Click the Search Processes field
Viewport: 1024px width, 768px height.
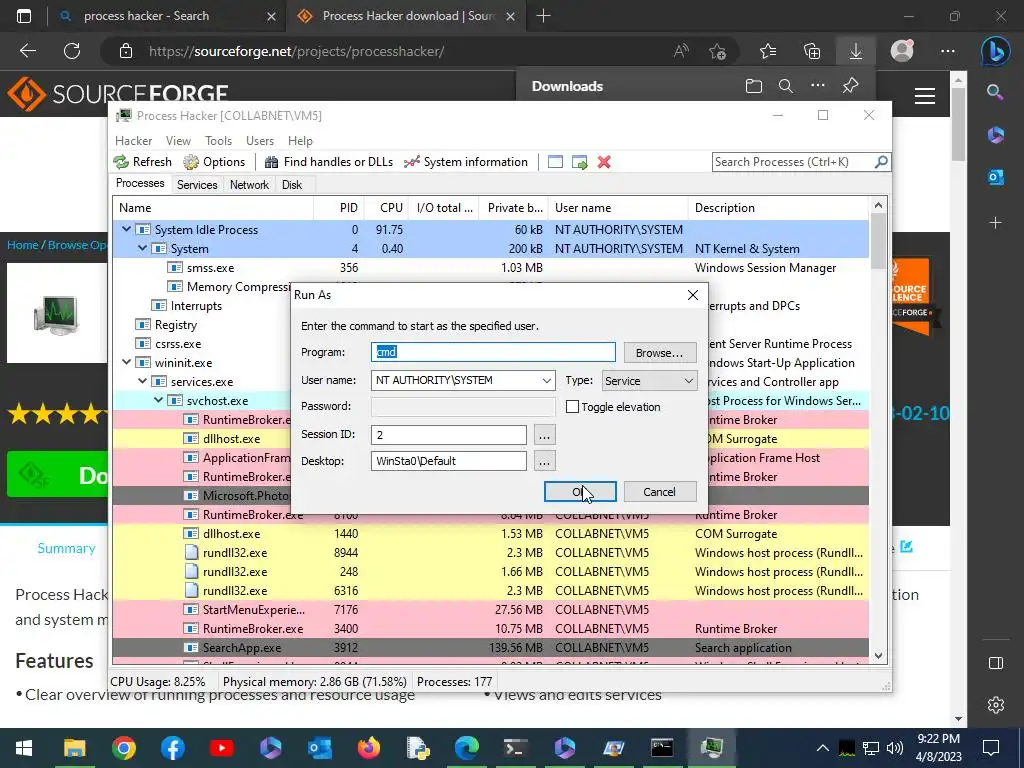click(793, 162)
